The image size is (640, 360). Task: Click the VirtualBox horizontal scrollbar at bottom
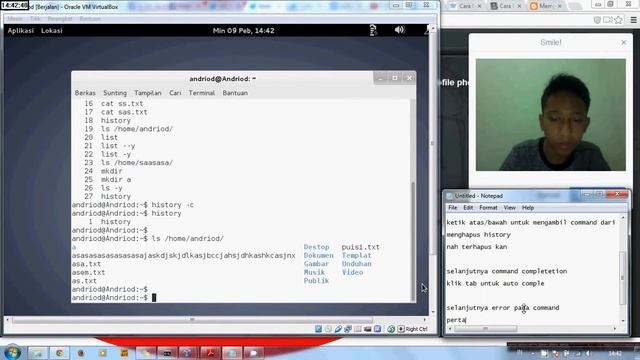tap(192, 320)
